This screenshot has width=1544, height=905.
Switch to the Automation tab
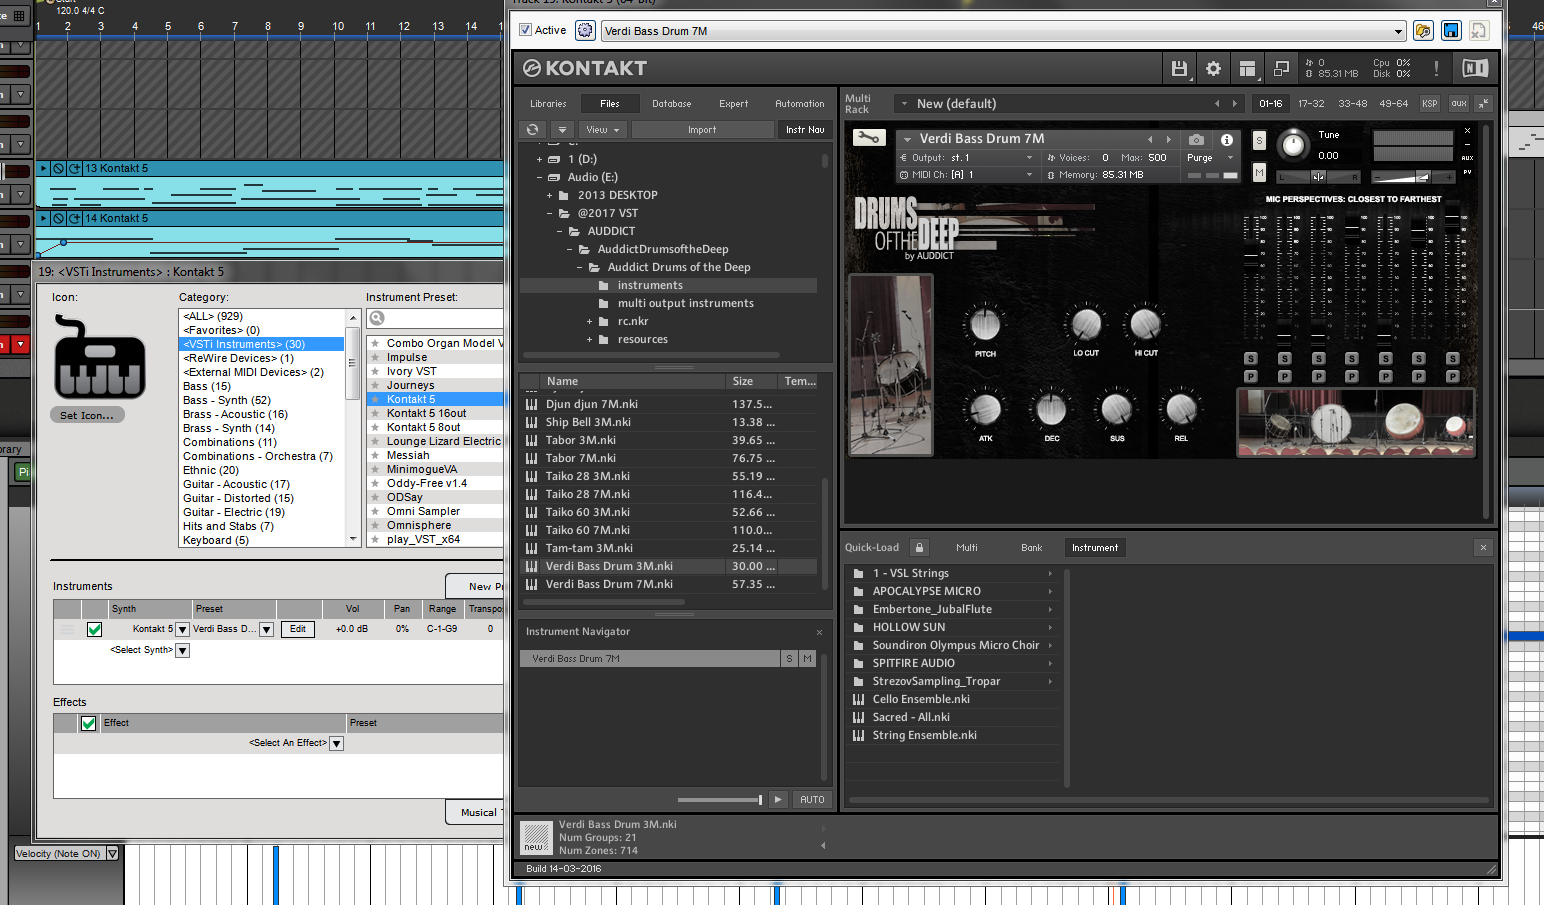pyautogui.click(x=800, y=103)
